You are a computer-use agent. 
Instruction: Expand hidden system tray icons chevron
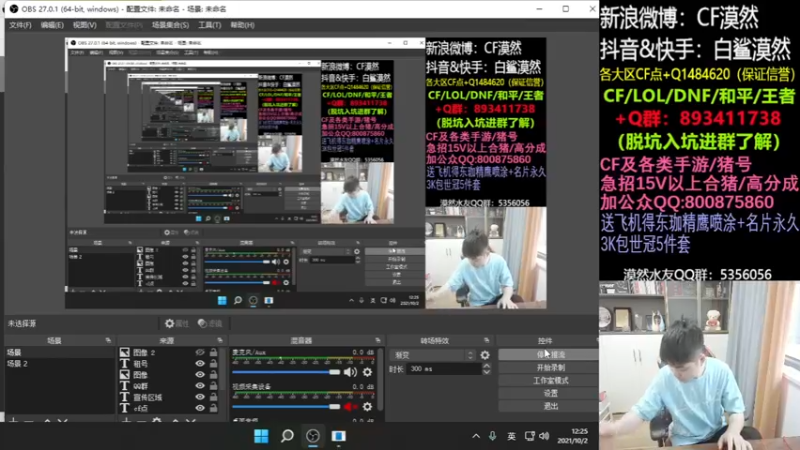pos(476,436)
